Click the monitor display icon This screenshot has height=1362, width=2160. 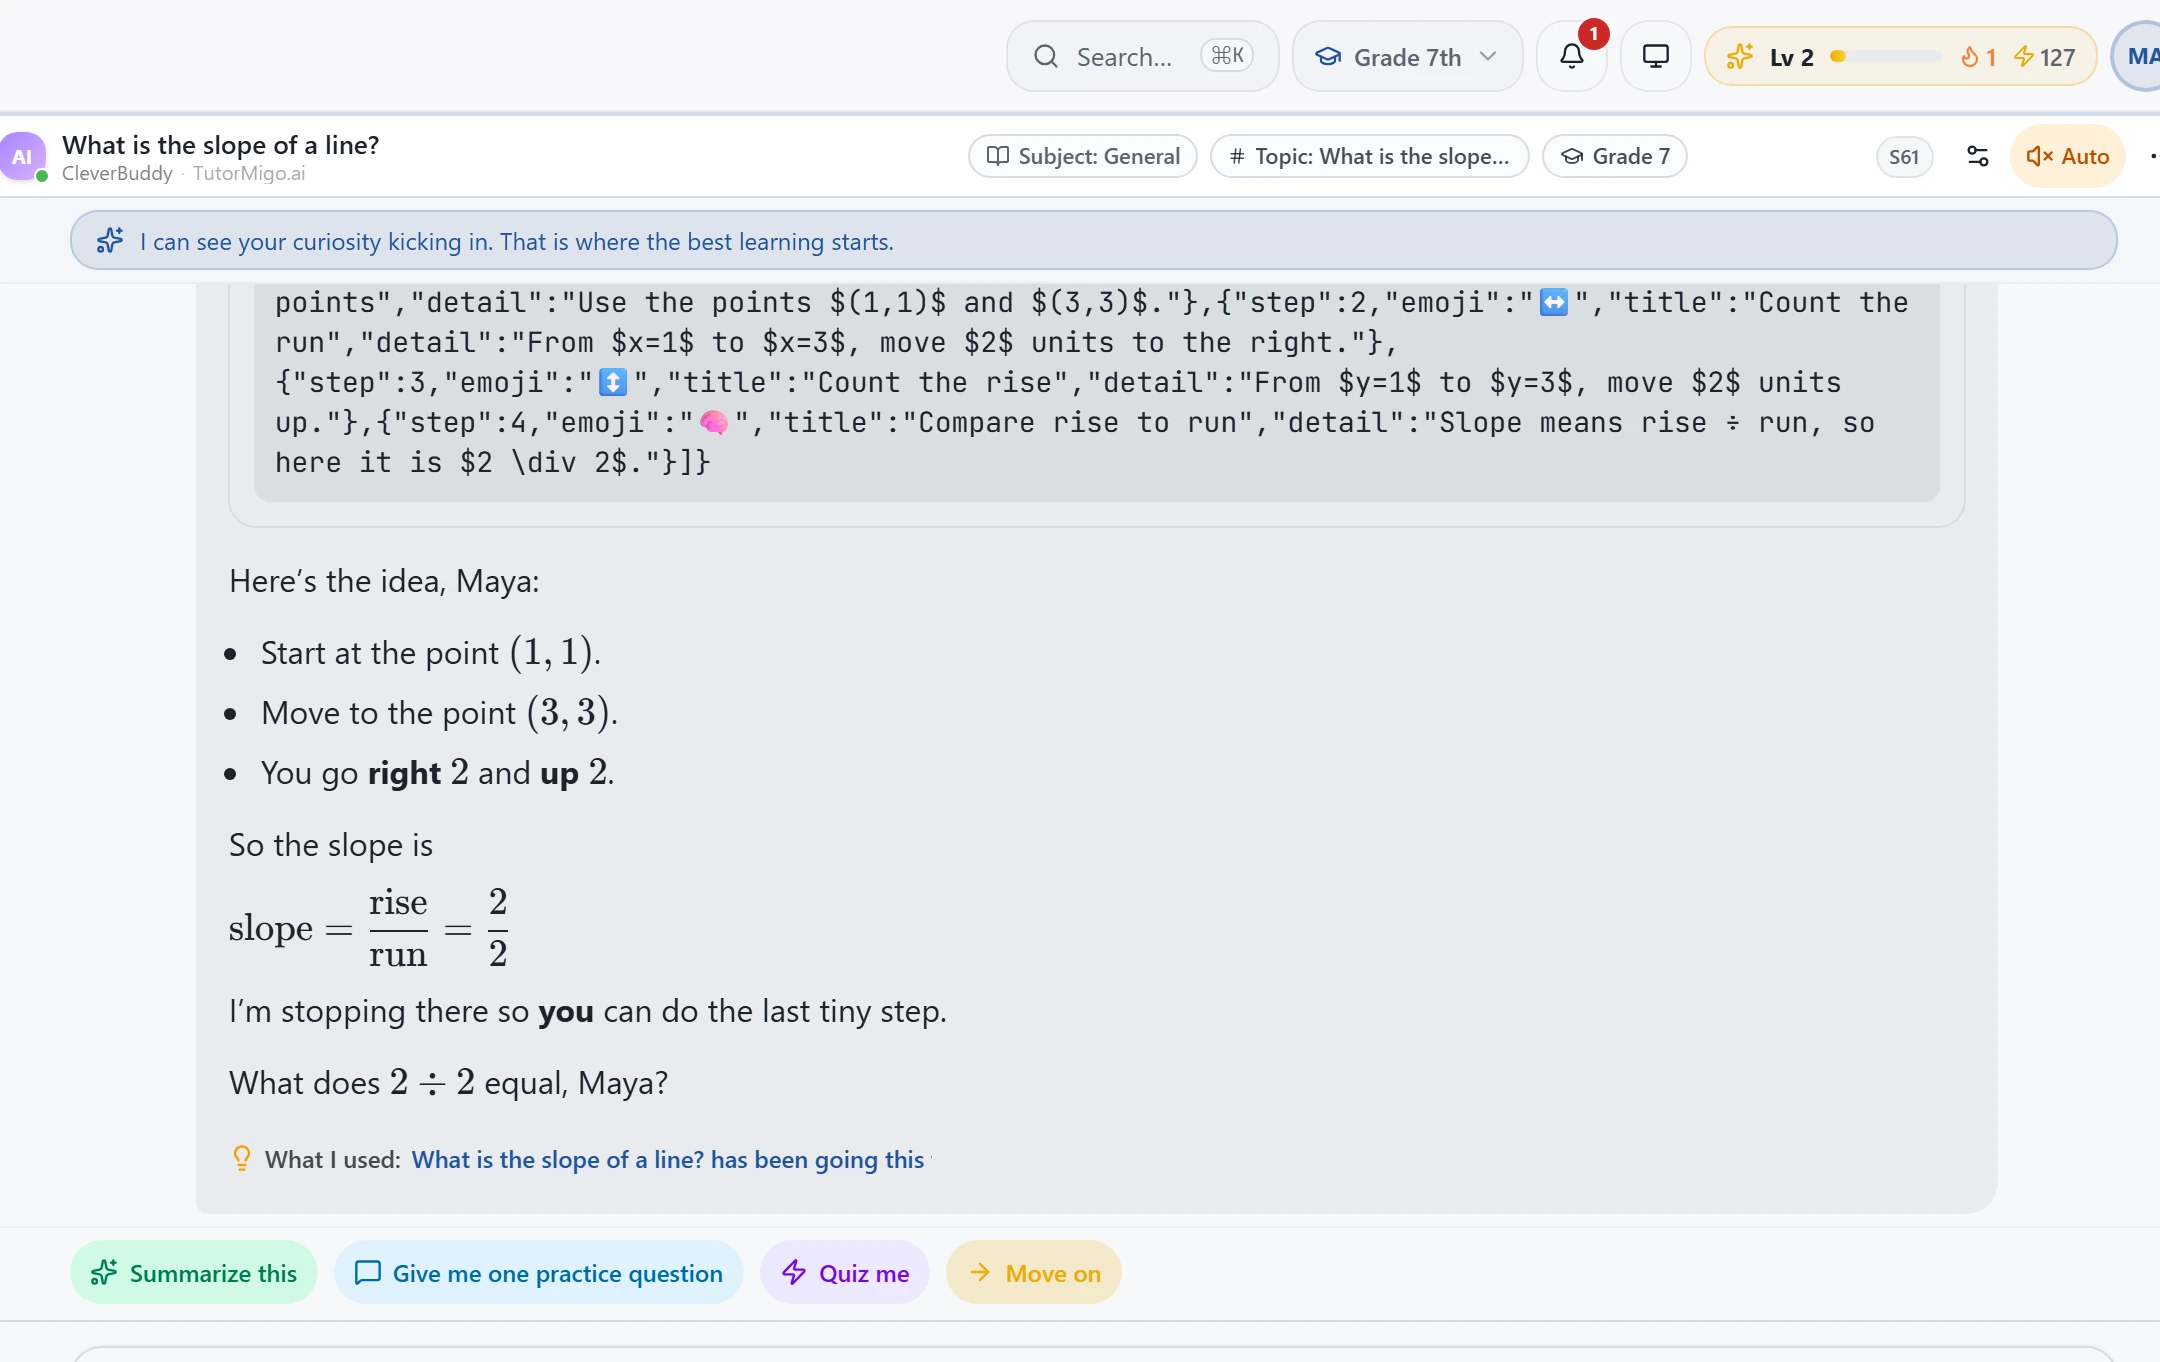(1655, 57)
